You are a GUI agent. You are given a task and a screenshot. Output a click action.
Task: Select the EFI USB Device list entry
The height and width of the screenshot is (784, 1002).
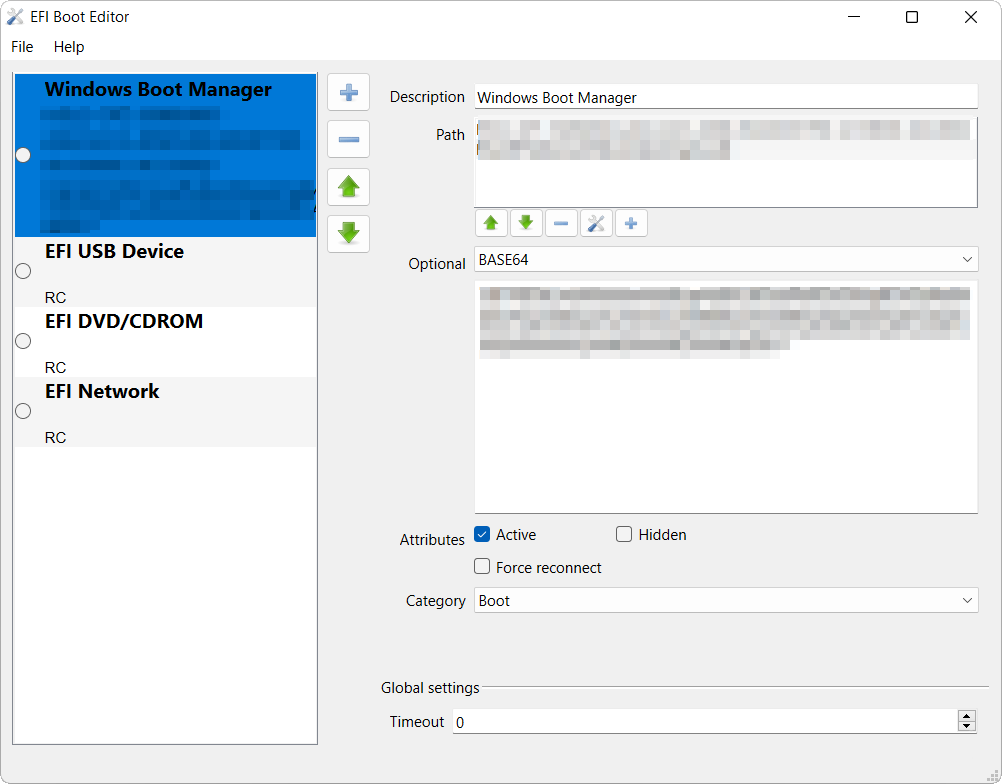[166, 272]
